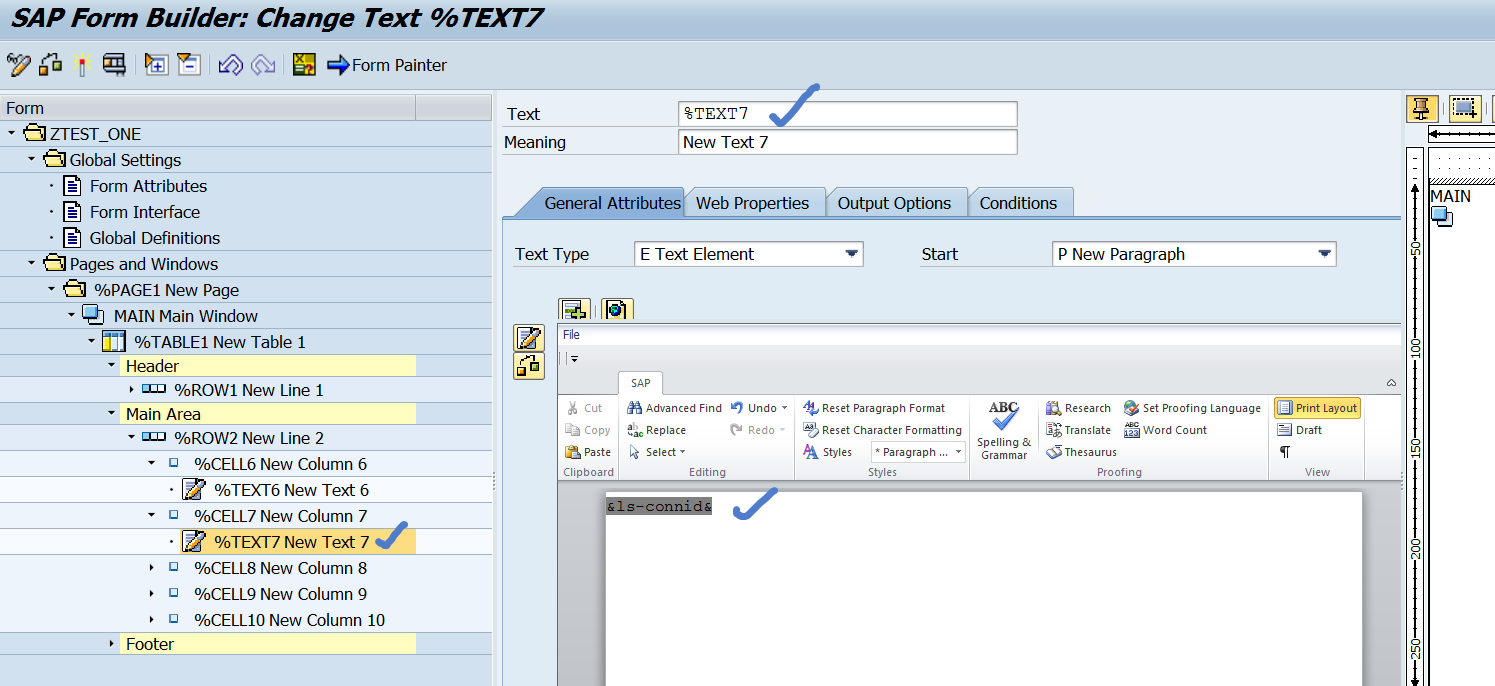Click Reset Character Formatting
The image size is (1495, 686).
coord(882,430)
